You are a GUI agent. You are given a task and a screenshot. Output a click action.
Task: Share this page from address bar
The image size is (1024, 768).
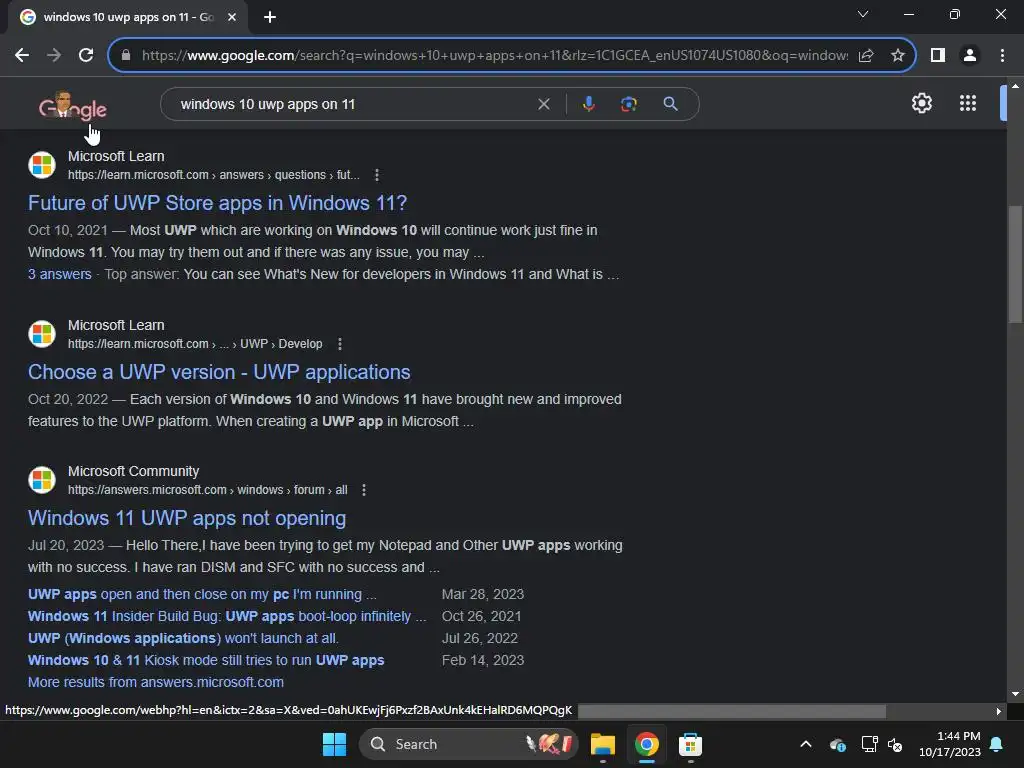pyautogui.click(x=866, y=56)
